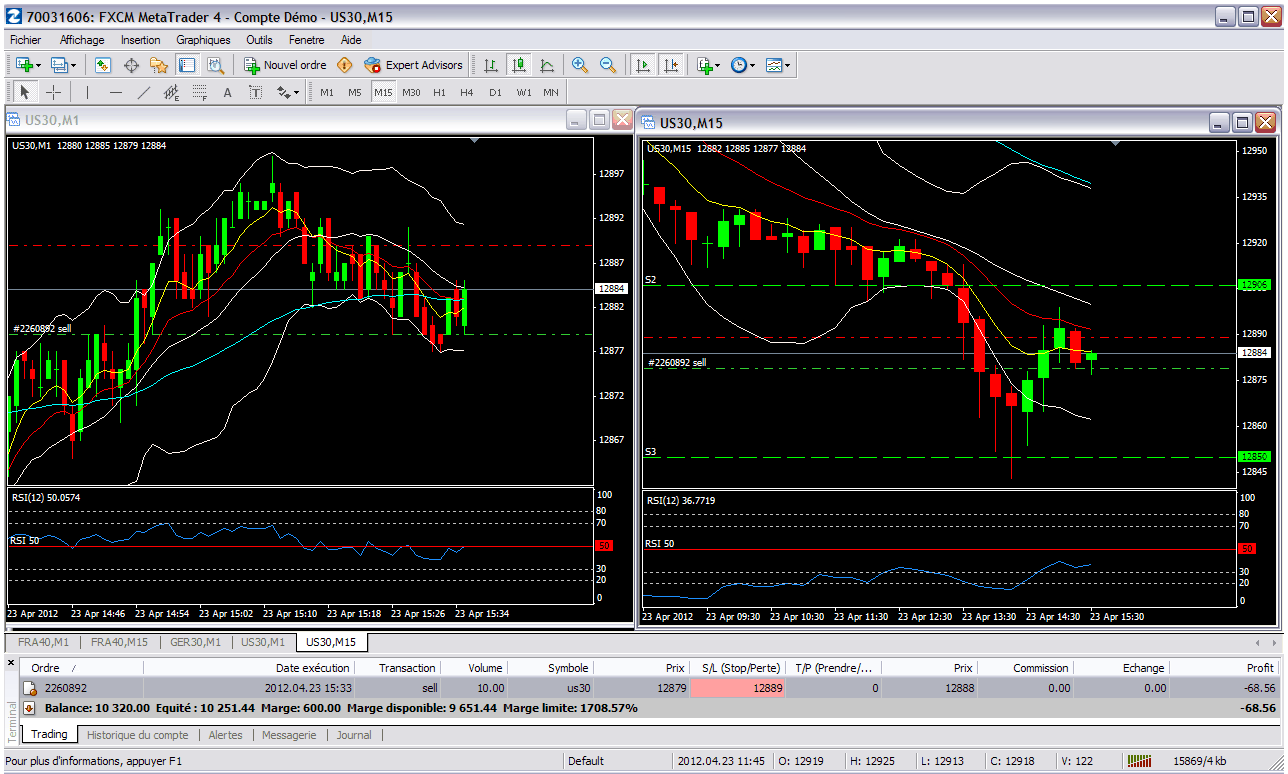Select the crosshair tool
This screenshot has height=774, width=1288.
click(54, 92)
